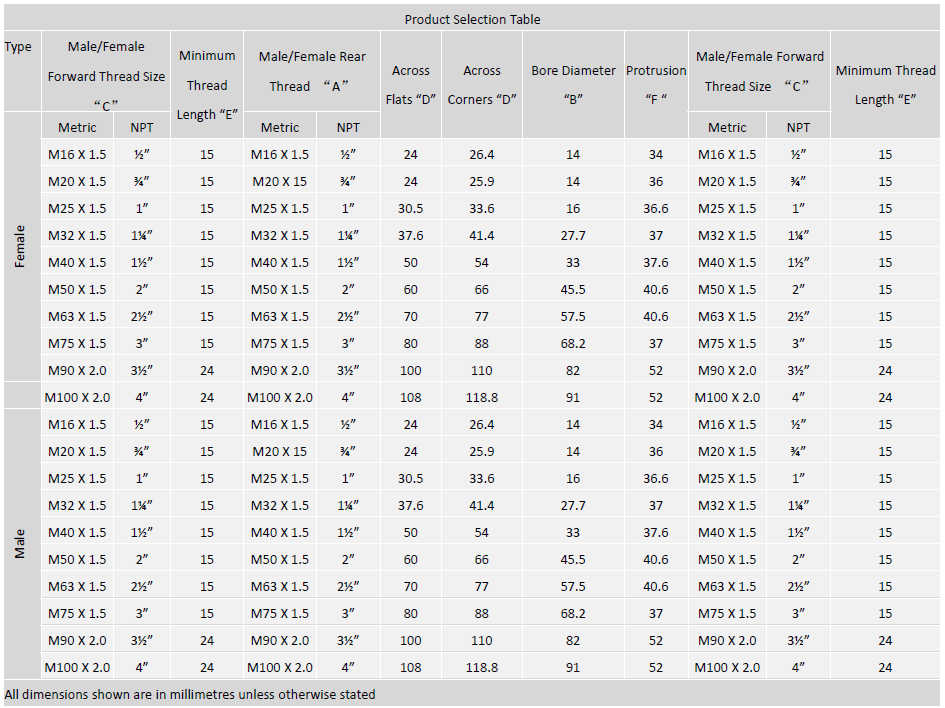This screenshot has width=945, height=708.
Task: Click across corners 118.8 in the bottom row
Action: pyautogui.click(x=482, y=668)
